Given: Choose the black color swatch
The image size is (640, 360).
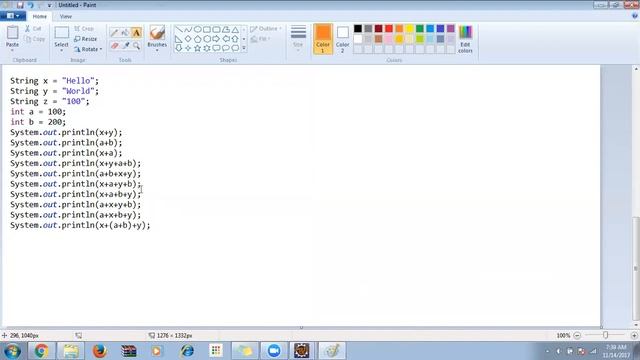Looking at the screenshot, I should coord(358,29).
